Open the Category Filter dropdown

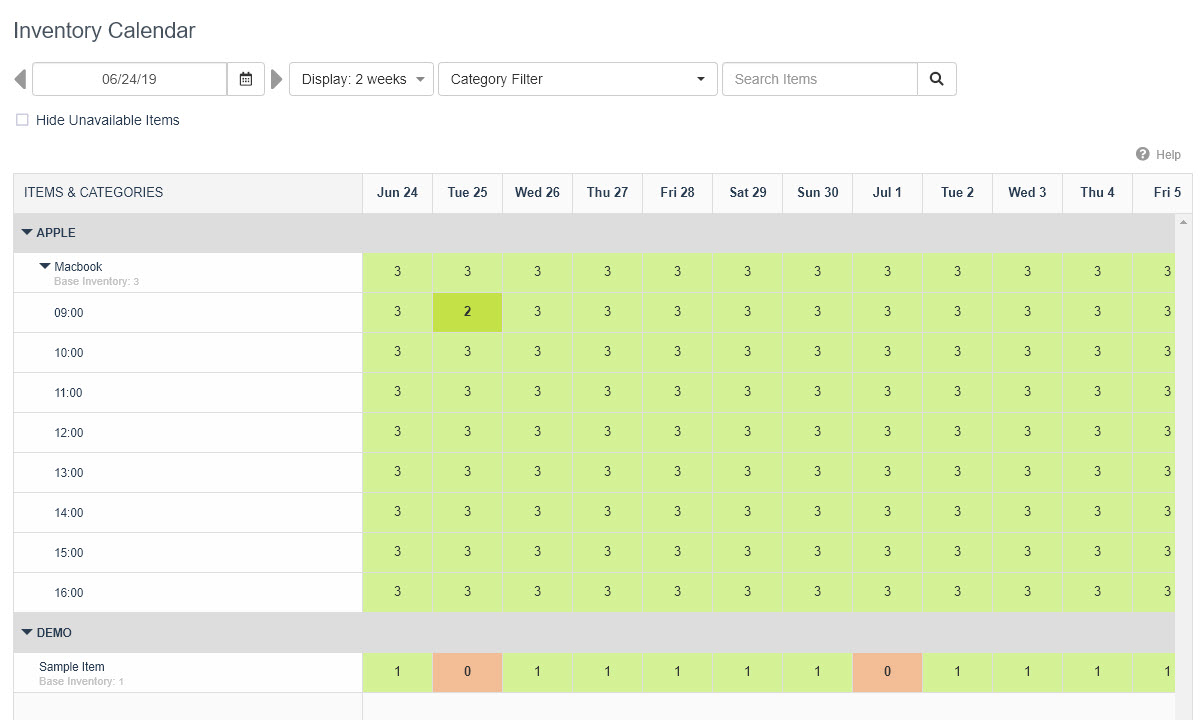578,79
